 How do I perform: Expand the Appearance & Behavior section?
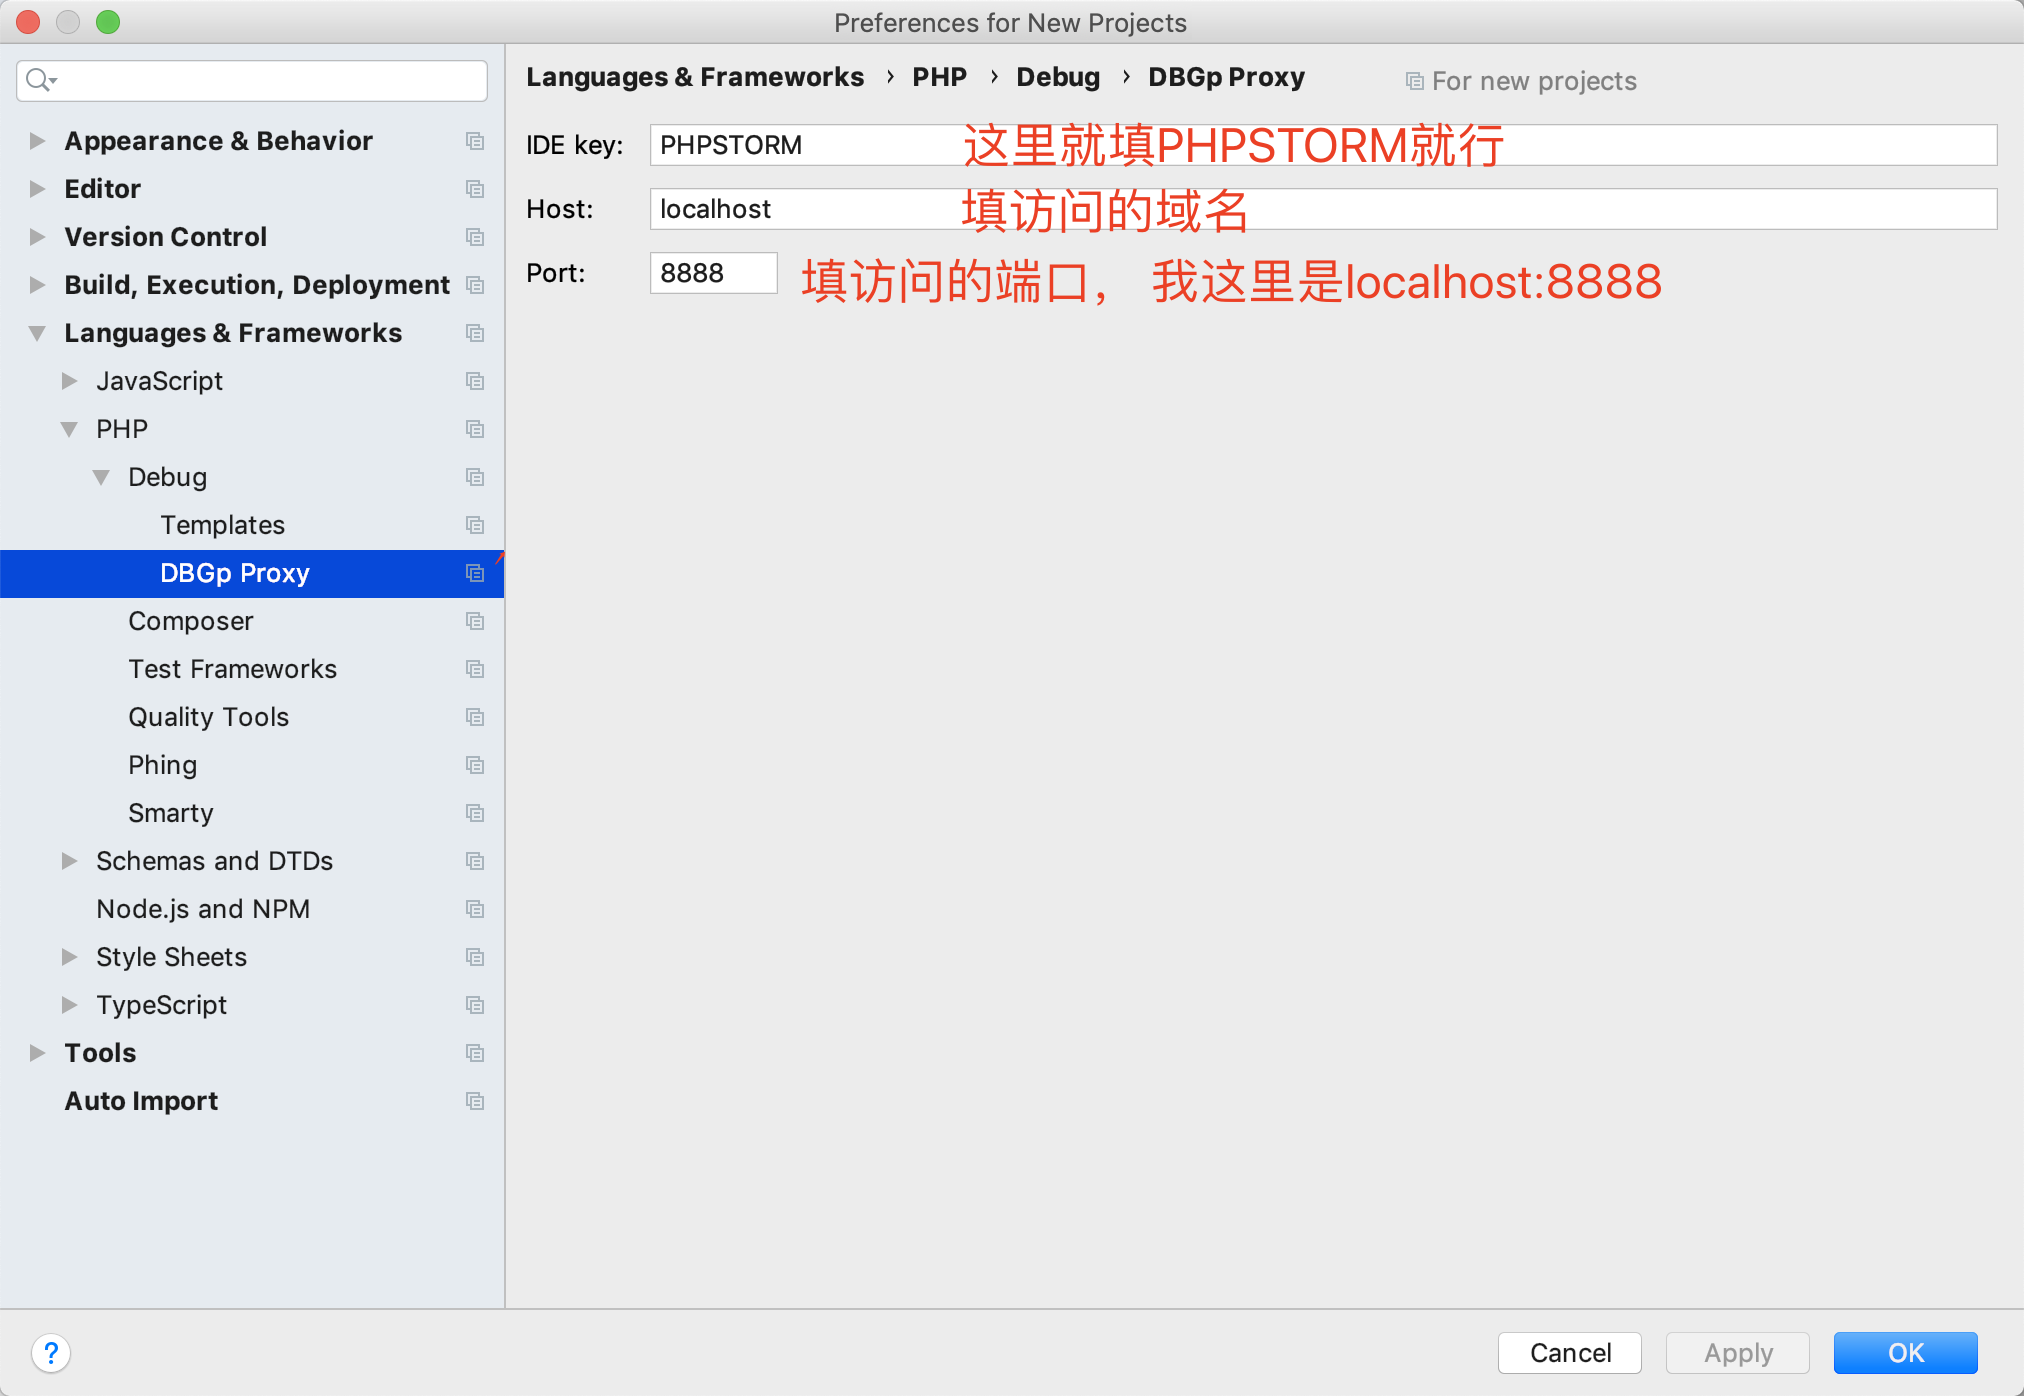coord(37,141)
